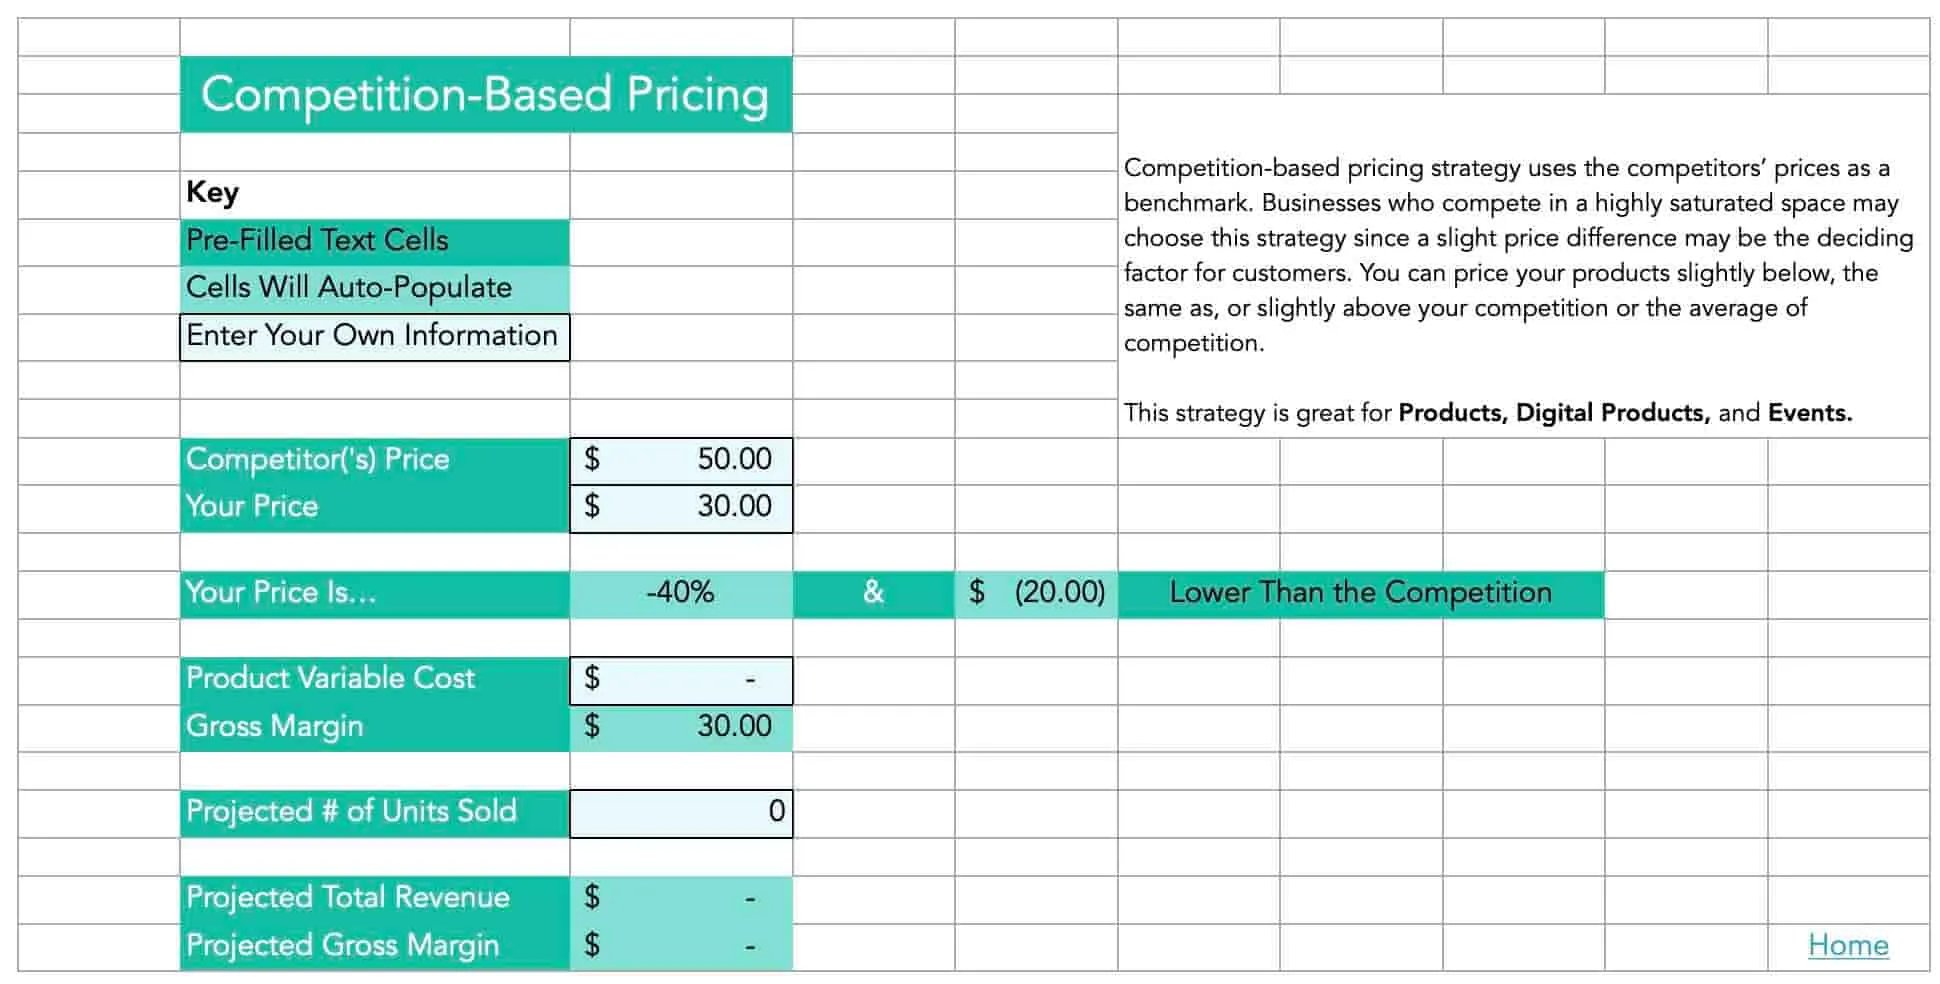Select the -40% price difference cell
1940x984 pixels.
click(681, 593)
